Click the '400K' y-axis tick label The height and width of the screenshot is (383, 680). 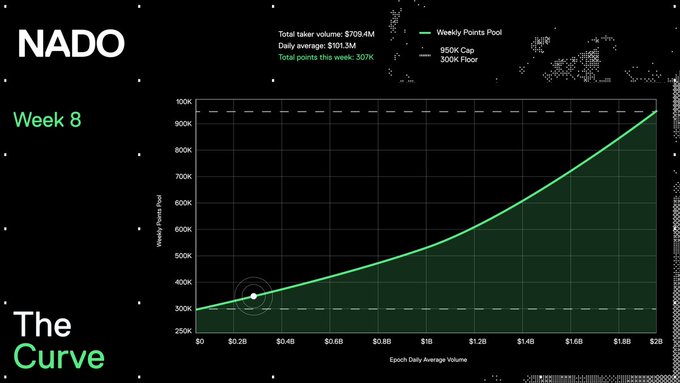point(183,282)
